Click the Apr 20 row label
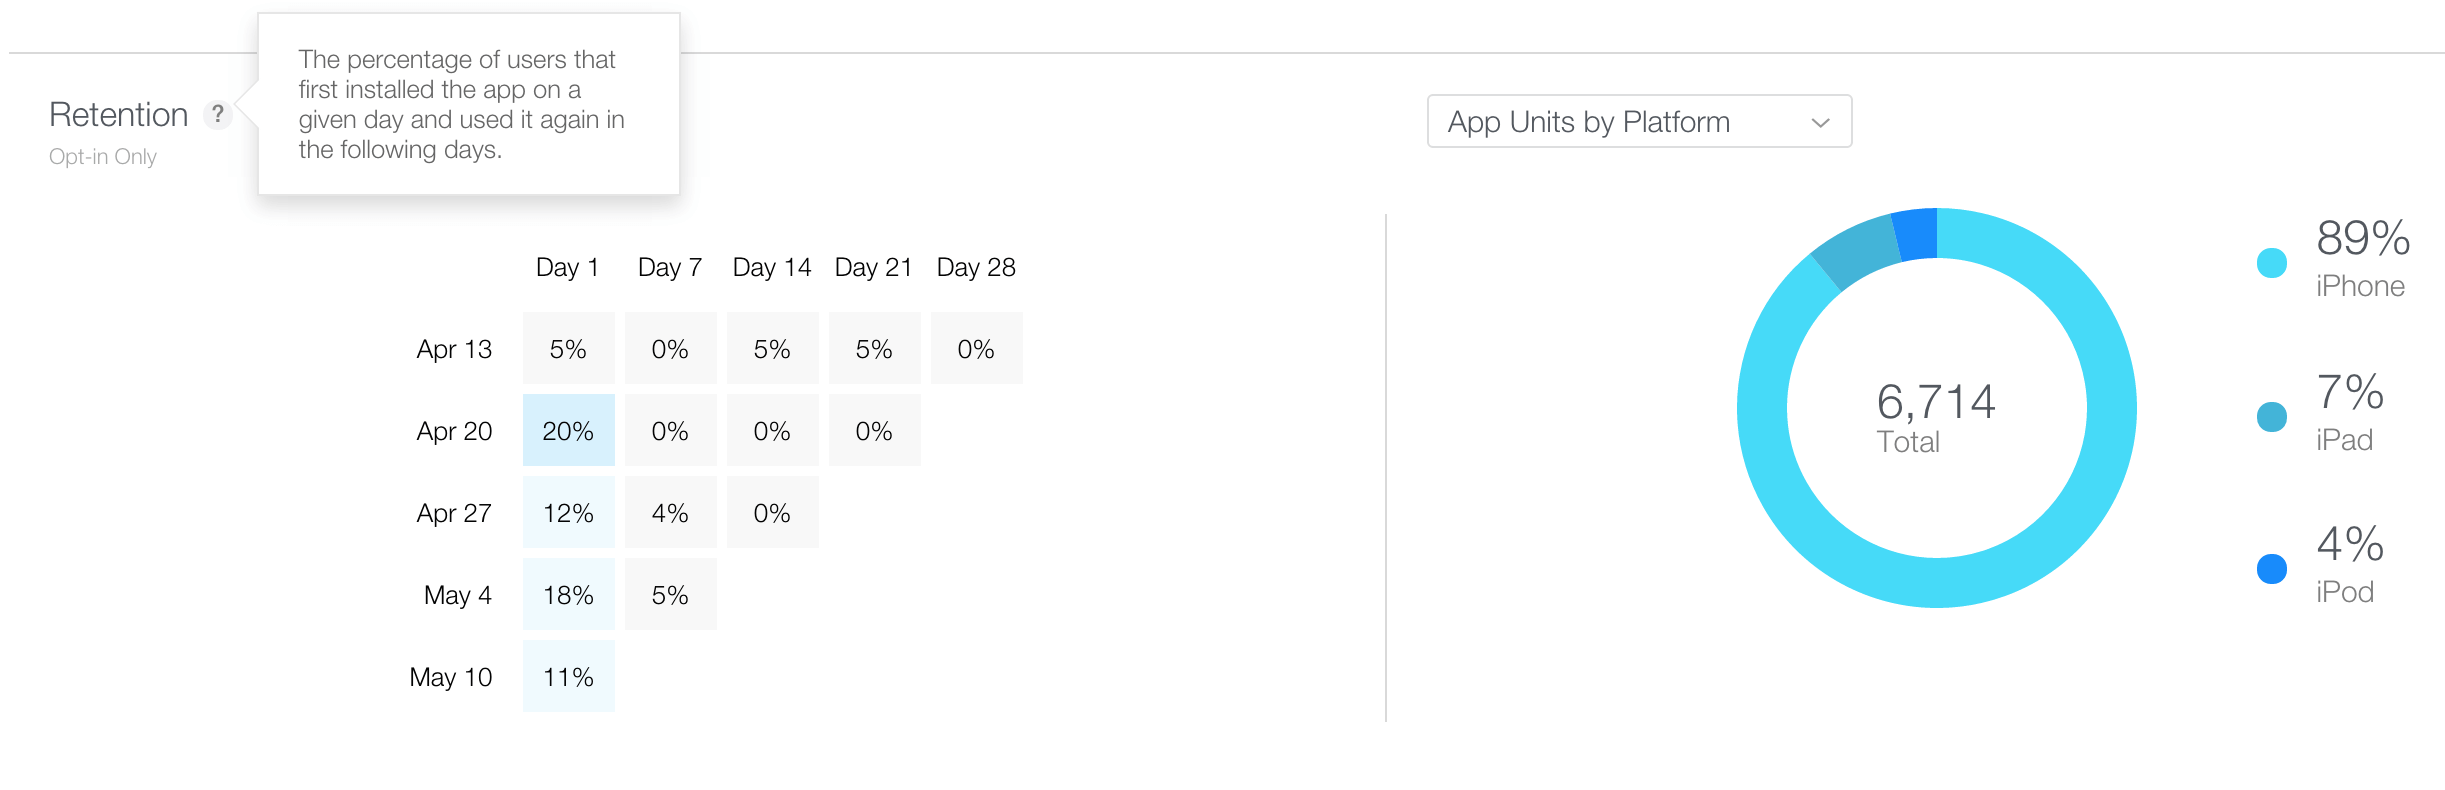Image resolution: width=2445 pixels, height=790 pixels. click(x=455, y=430)
